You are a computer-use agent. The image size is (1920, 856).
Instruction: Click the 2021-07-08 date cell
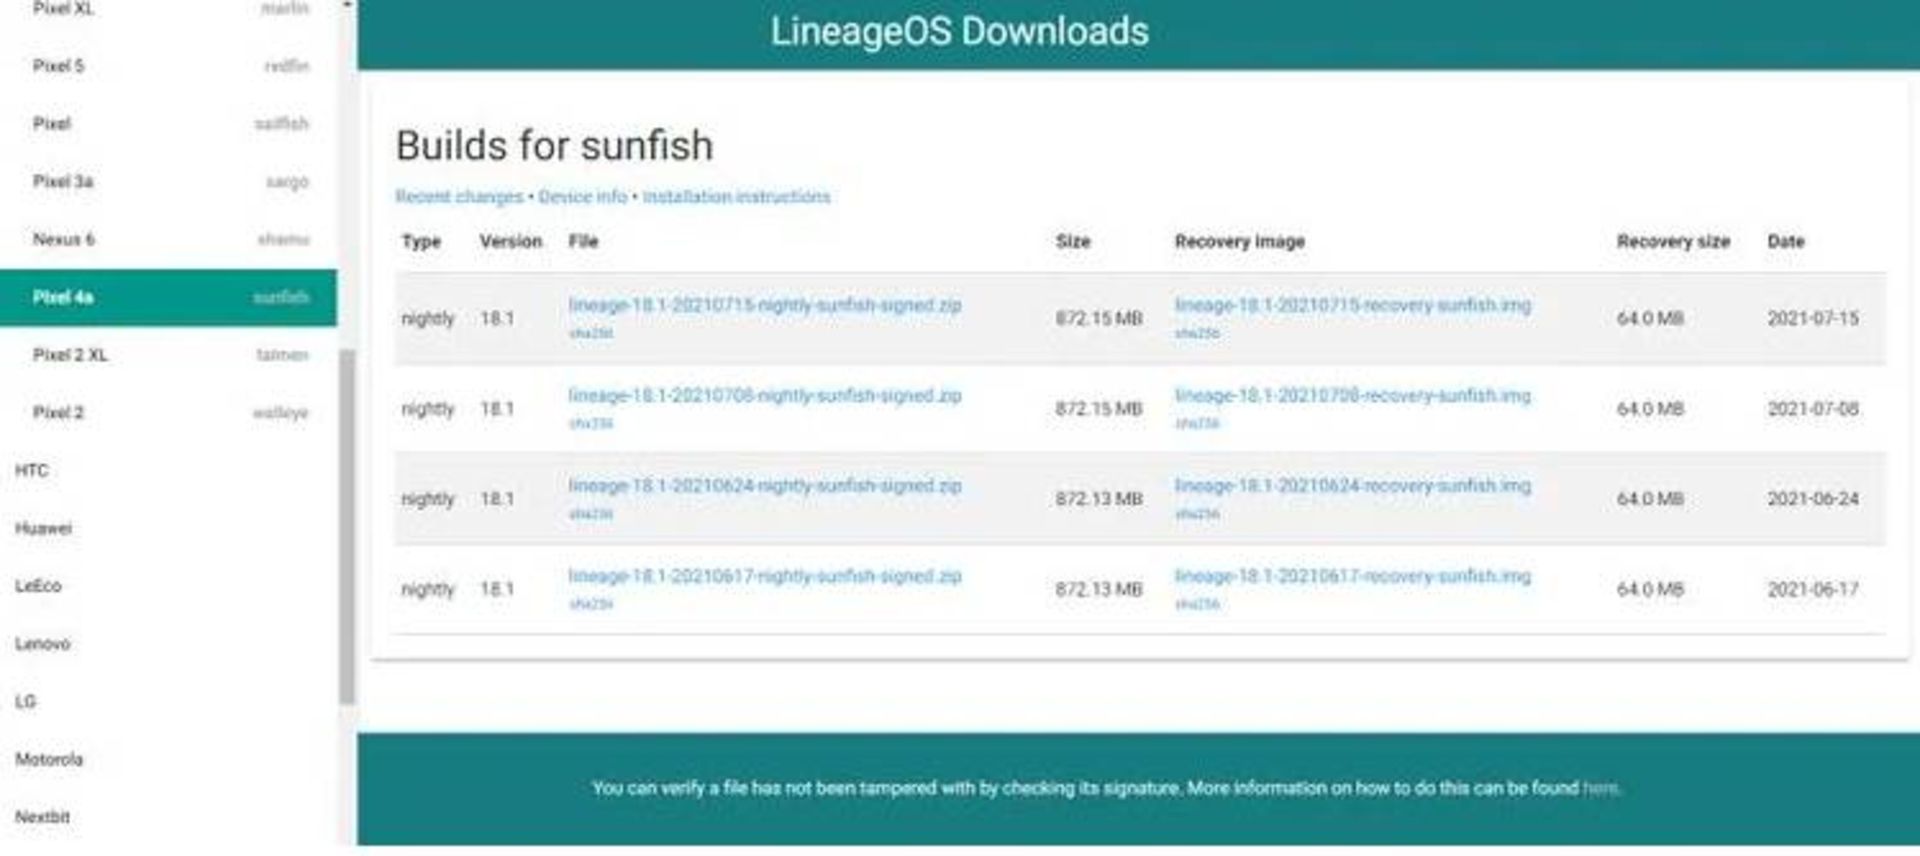1813,409
